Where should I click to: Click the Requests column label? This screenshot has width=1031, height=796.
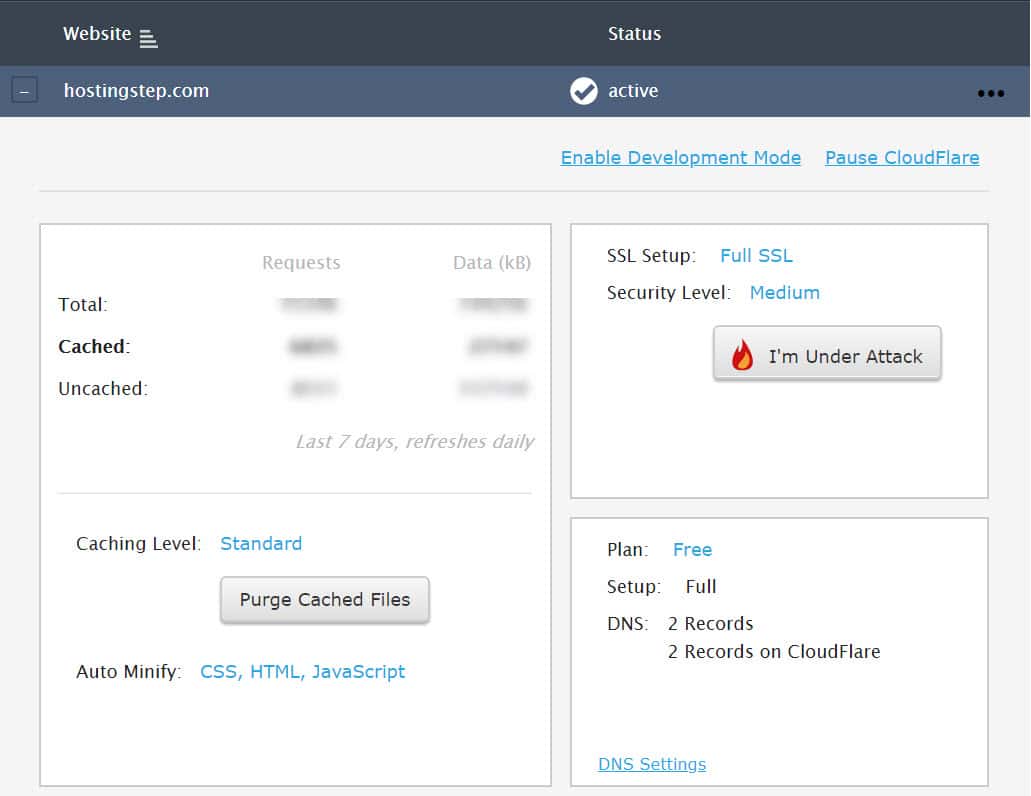[301, 263]
